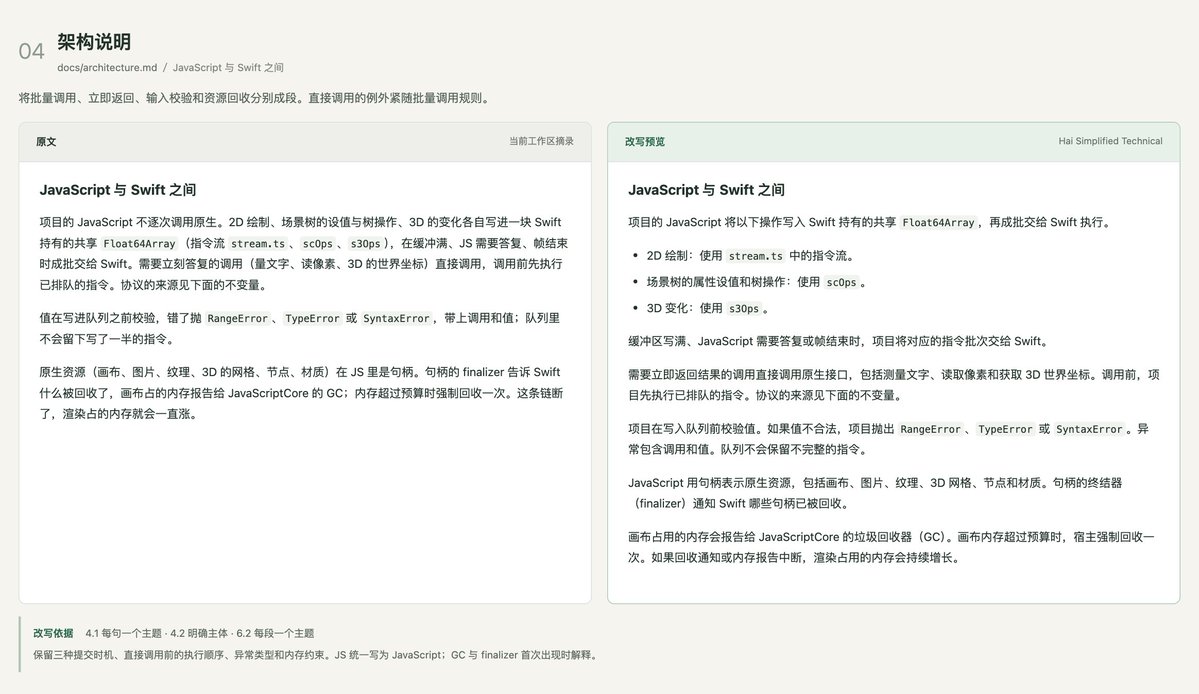Click "RangeError" code in the 原文 panel
The width and height of the screenshot is (1199, 694).
[238, 319]
